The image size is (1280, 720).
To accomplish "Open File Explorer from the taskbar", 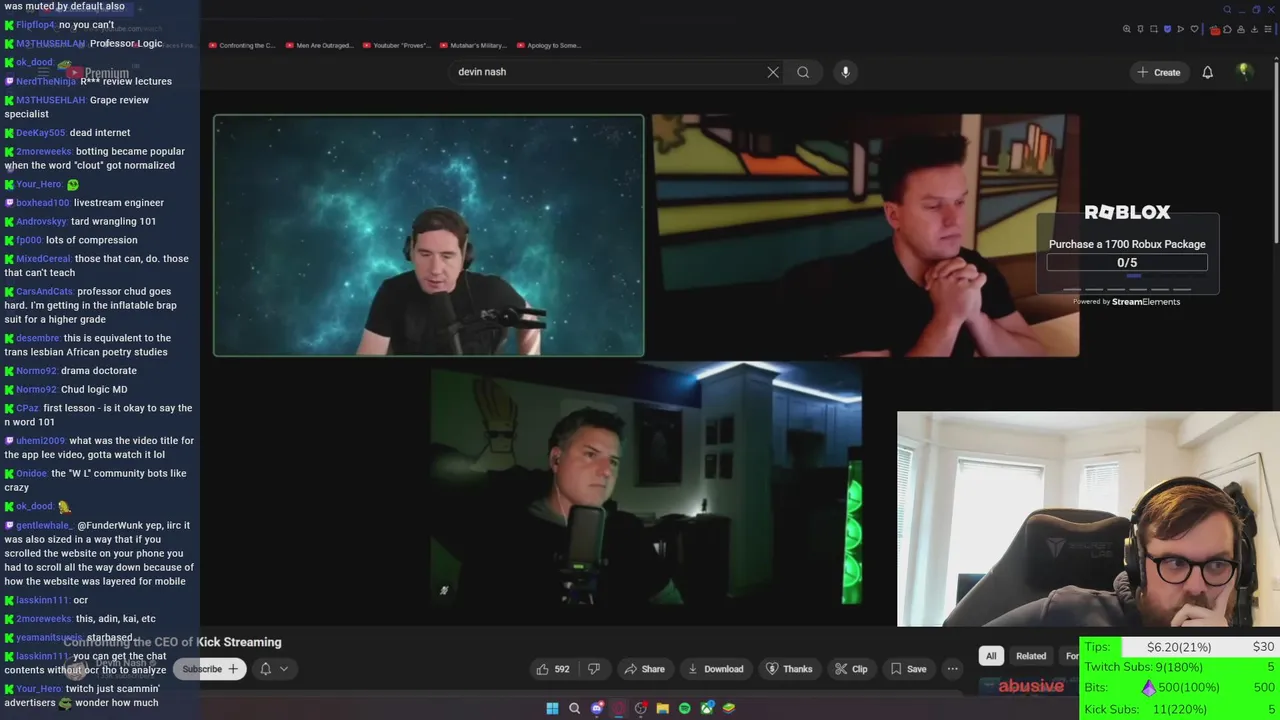I will click(x=663, y=708).
